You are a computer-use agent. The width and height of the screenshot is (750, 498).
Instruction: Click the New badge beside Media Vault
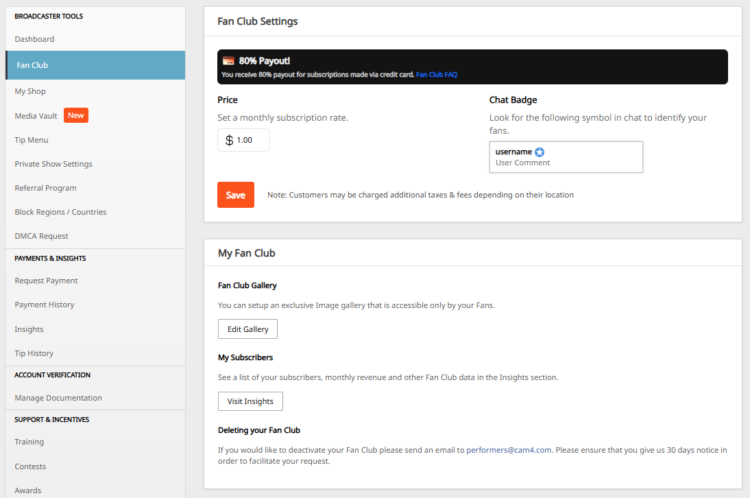click(76, 115)
